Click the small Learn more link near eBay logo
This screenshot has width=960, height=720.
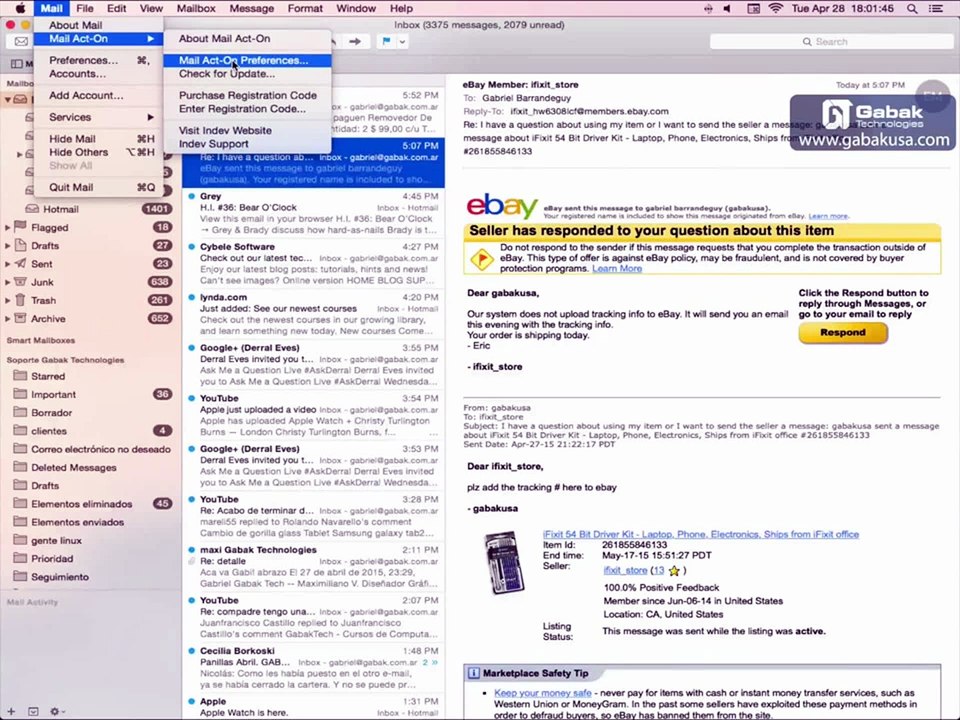828,216
